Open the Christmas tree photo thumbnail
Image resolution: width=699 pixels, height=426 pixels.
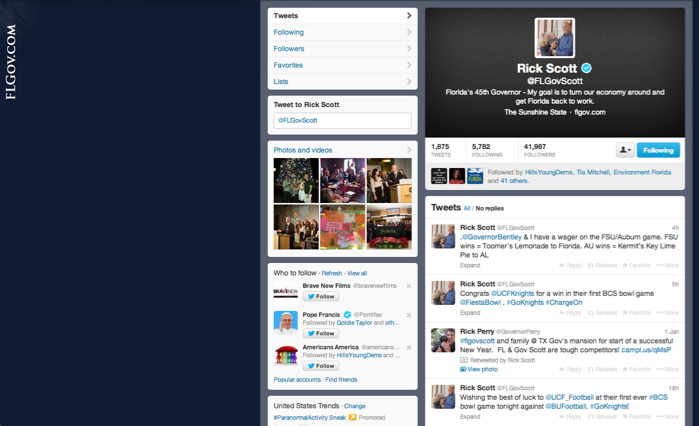tap(296, 180)
